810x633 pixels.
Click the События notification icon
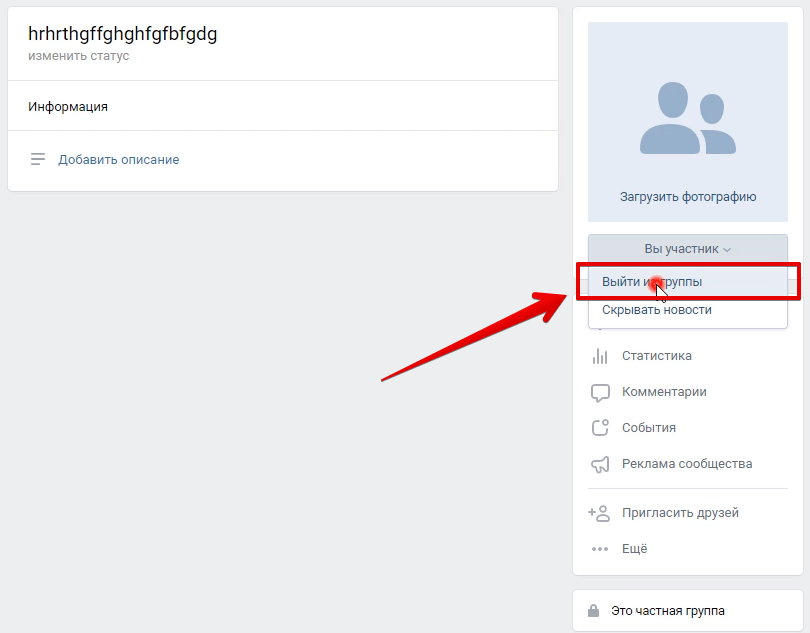tap(600, 428)
